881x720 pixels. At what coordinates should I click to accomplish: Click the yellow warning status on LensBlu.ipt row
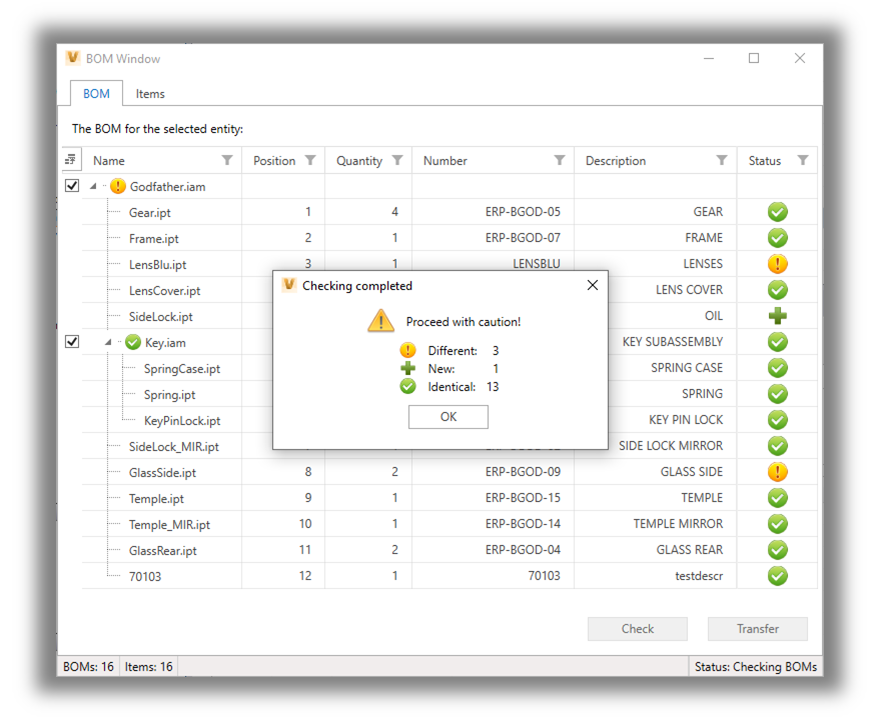777,263
